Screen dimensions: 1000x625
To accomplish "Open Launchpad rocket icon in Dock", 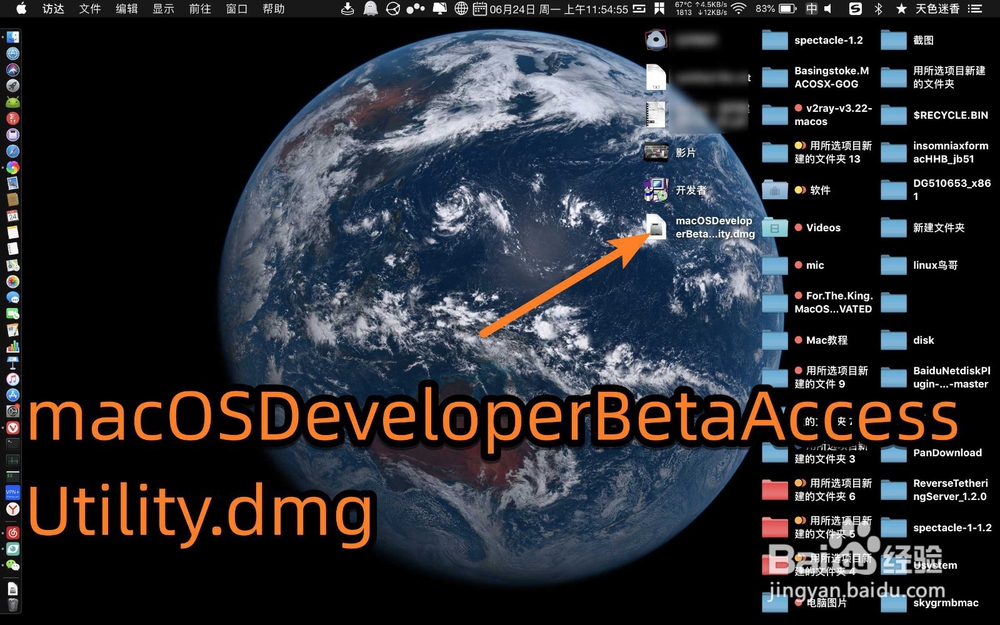I will pos(12,86).
